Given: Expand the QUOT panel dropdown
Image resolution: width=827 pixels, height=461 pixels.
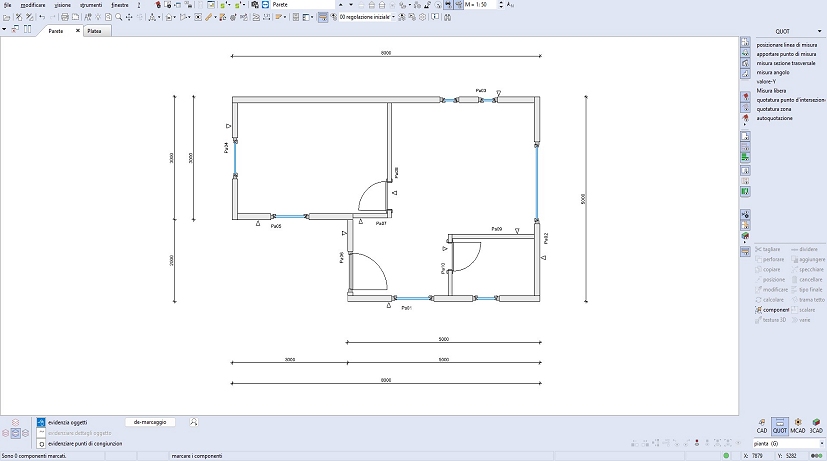Looking at the screenshot, I should point(819,32).
